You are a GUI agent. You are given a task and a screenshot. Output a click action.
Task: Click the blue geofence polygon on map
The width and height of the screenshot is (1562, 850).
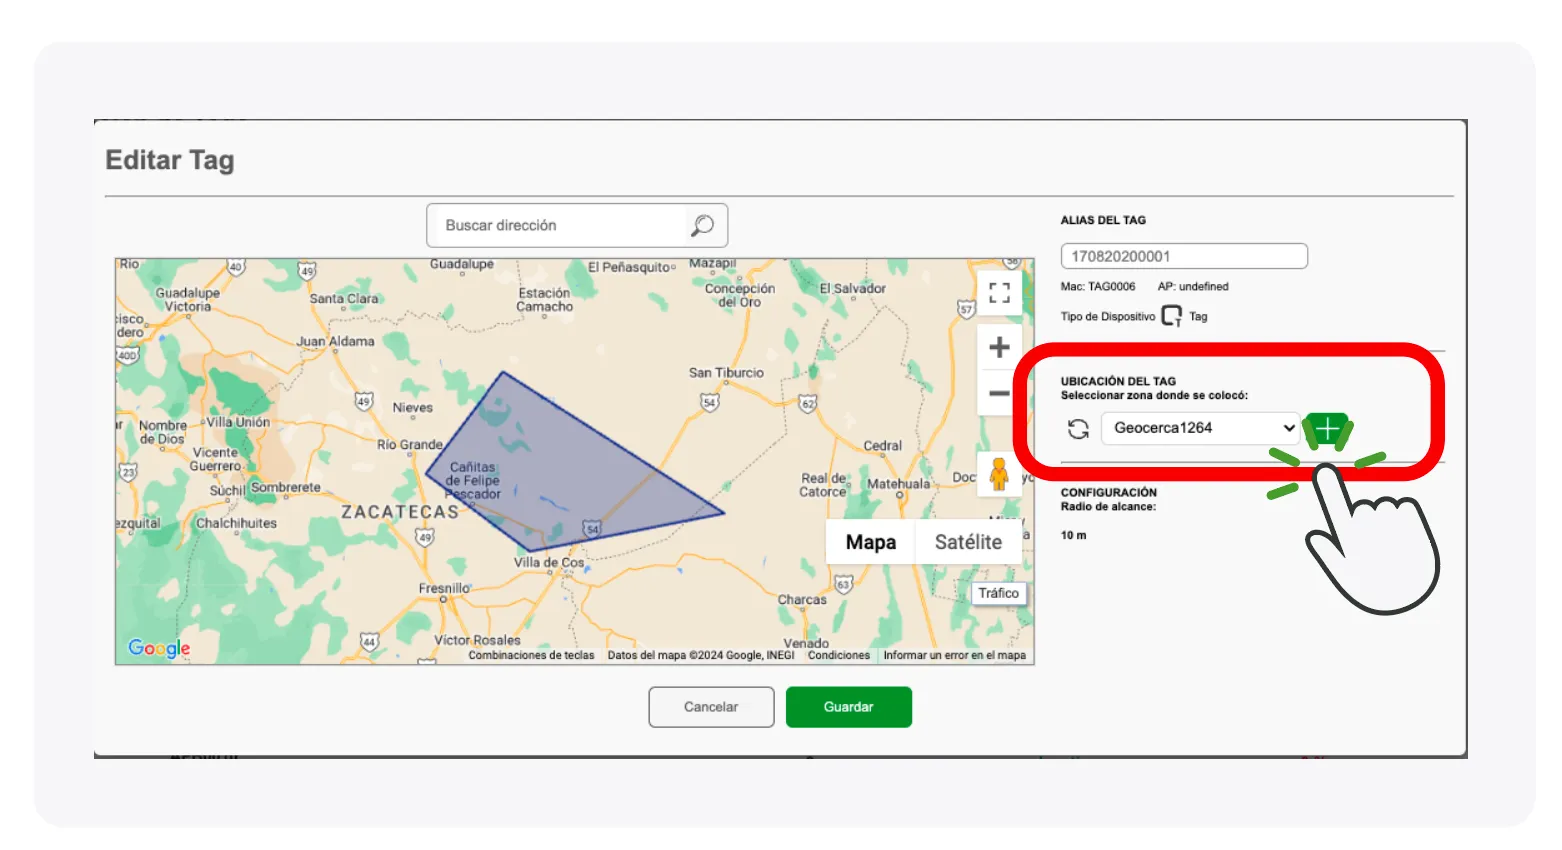(x=565, y=470)
